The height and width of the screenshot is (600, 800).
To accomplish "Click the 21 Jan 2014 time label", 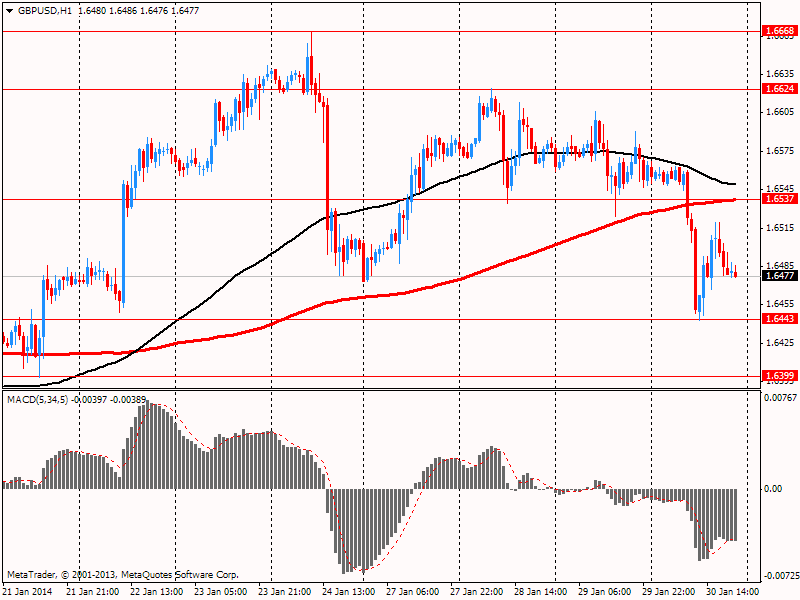I will [28, 592].
